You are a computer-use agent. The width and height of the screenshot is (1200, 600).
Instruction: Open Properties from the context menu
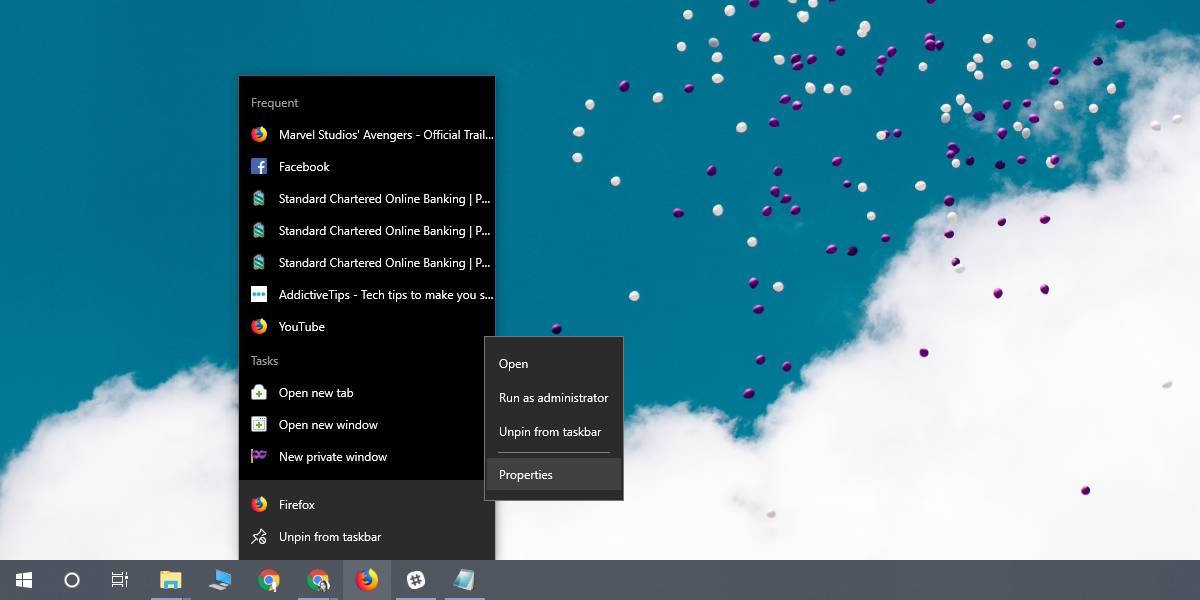tap(554, 475)
